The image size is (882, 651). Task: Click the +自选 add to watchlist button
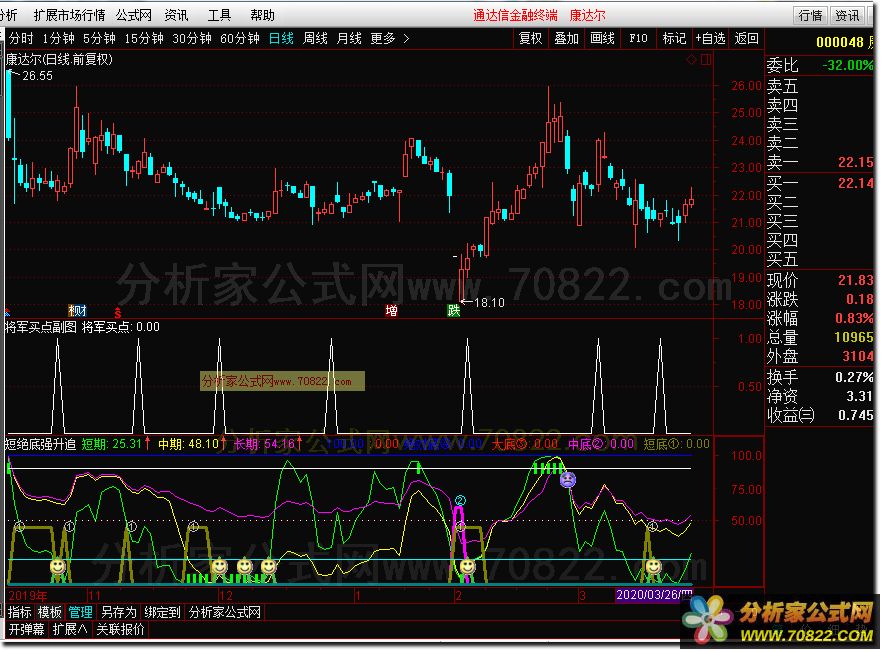709,39
